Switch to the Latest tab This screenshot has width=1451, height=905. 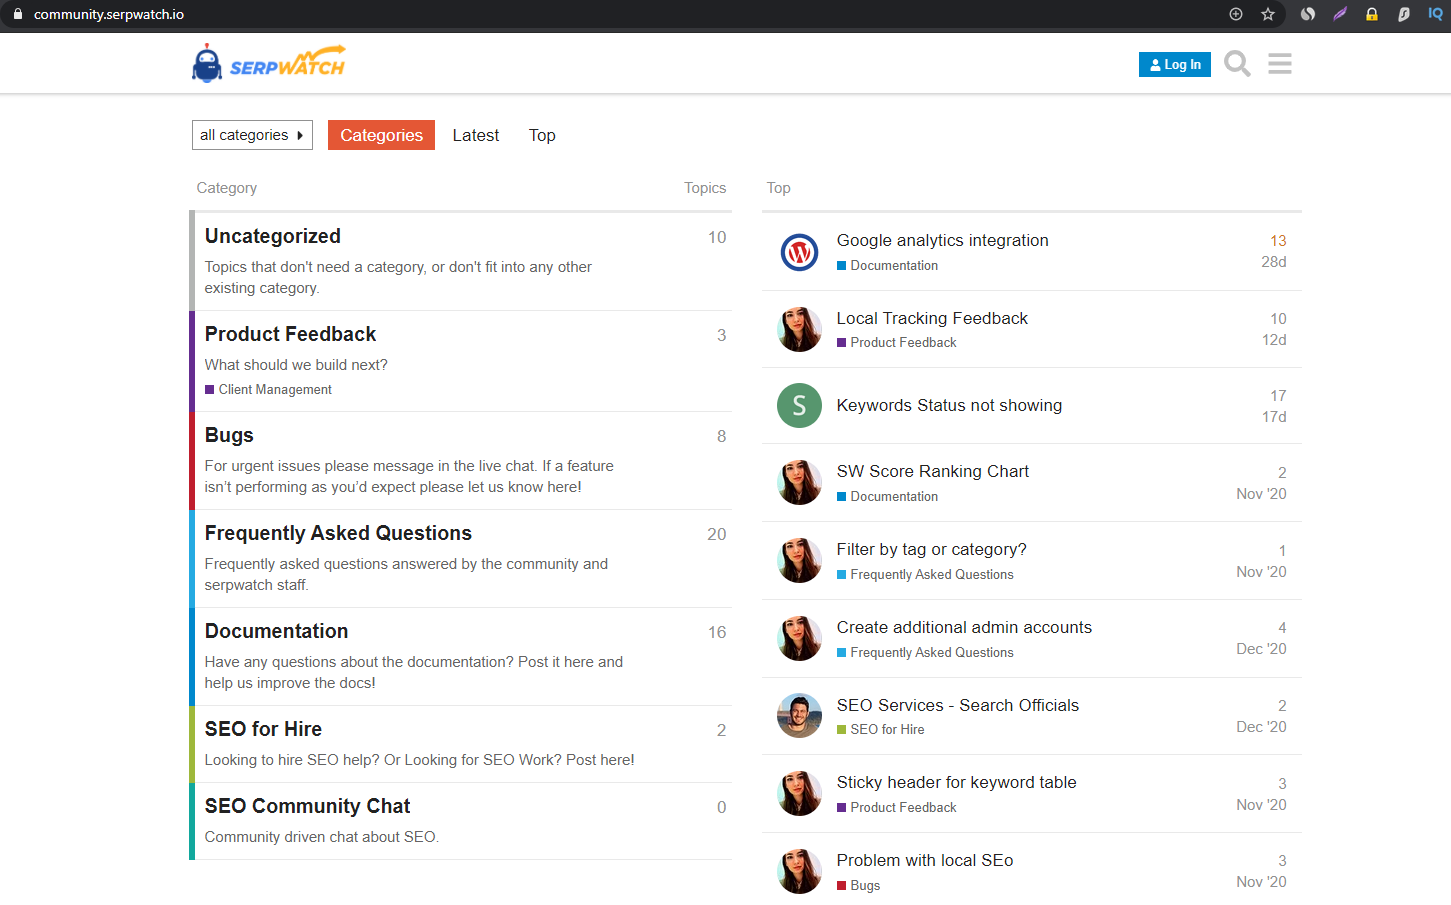tap(475, 135)
